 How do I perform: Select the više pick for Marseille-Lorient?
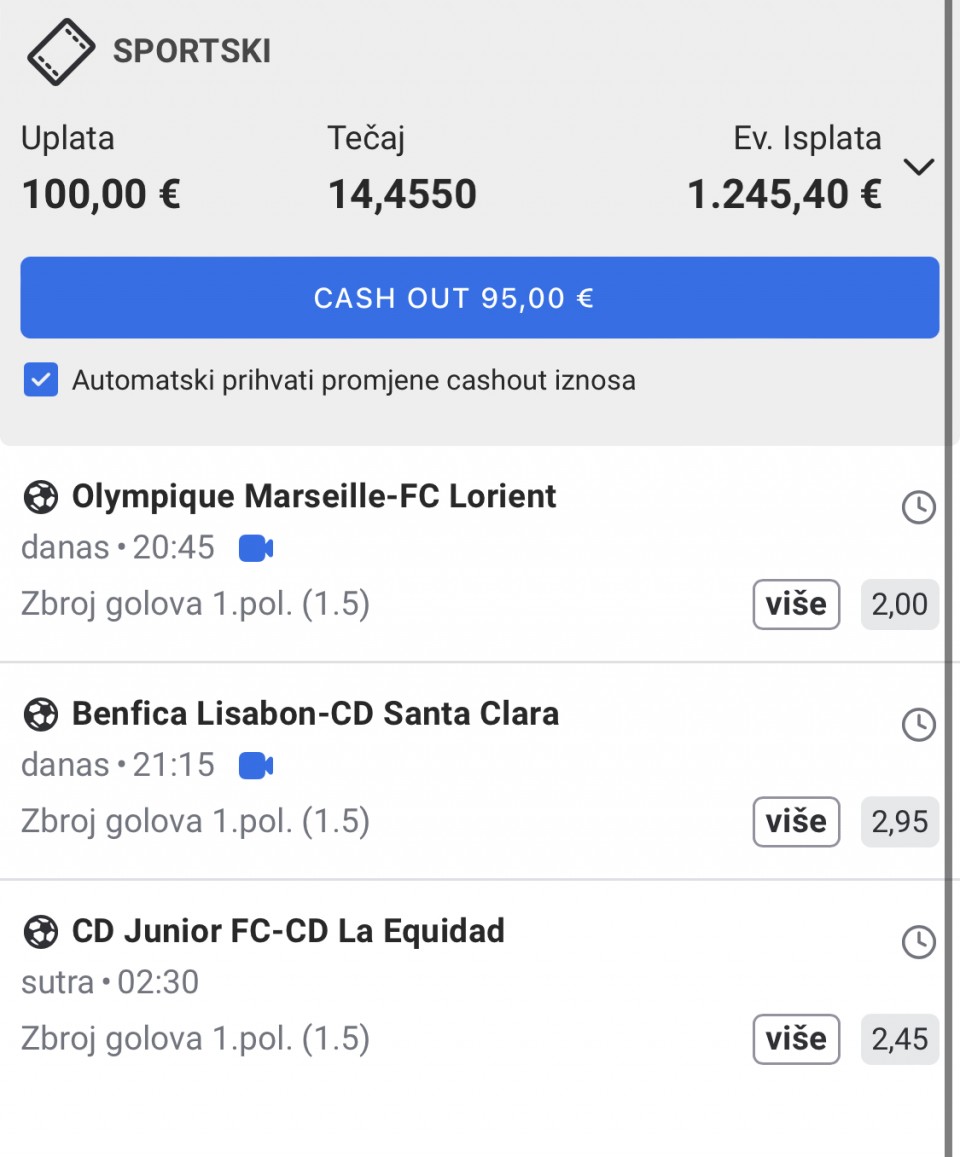click(x=796, y=604)
